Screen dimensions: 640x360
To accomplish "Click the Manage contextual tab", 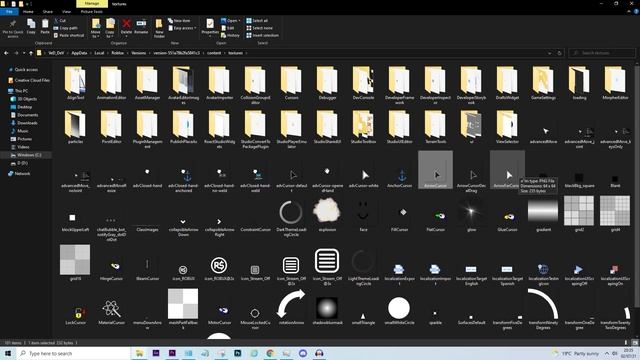I will point(92,3).
